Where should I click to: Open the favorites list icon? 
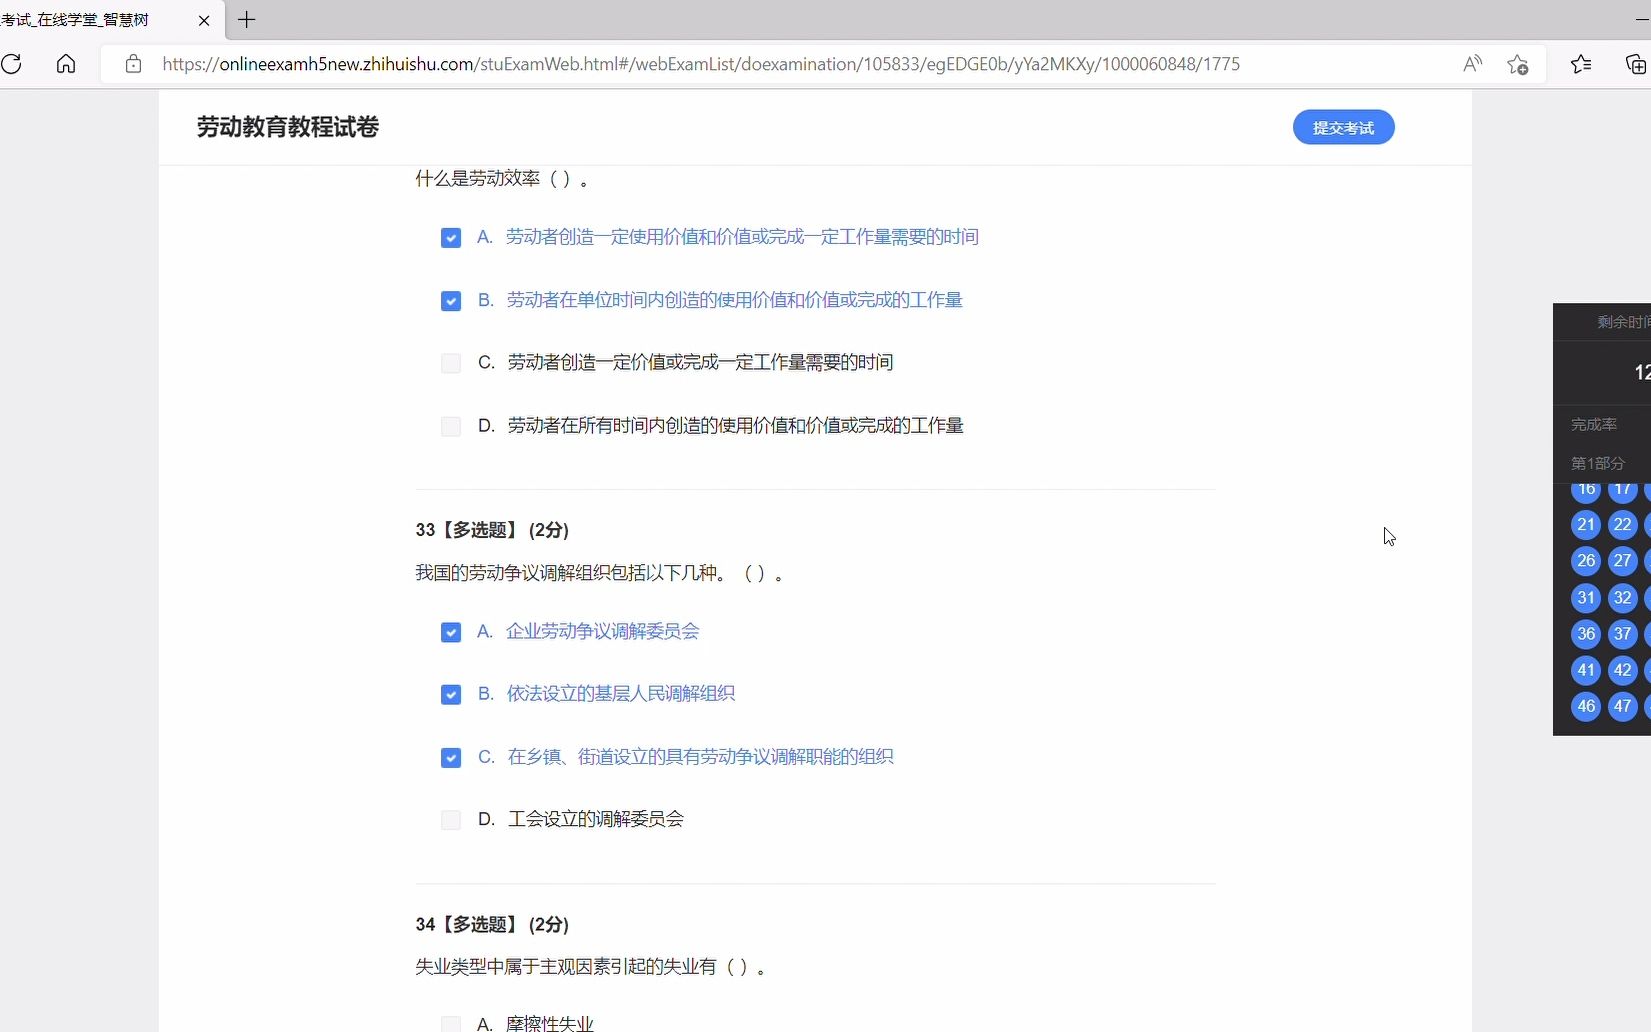tap(1581, 64)
